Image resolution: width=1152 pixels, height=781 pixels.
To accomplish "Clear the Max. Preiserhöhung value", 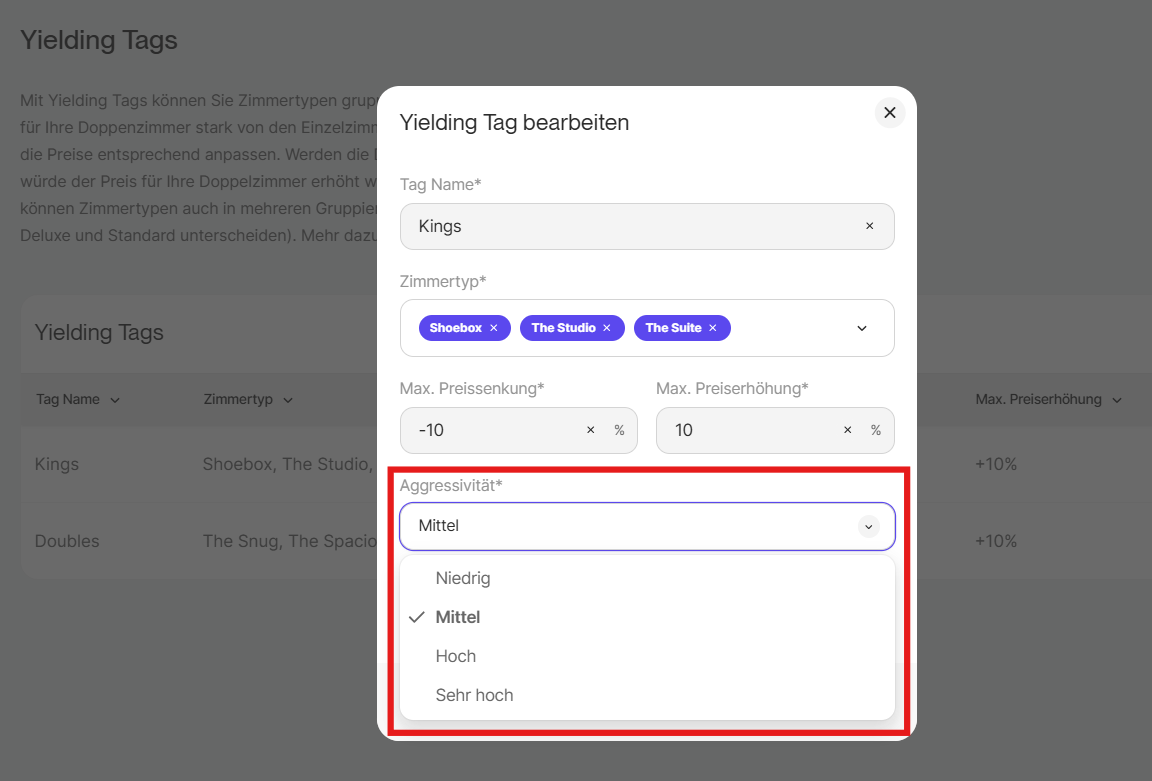I will 847,430.
